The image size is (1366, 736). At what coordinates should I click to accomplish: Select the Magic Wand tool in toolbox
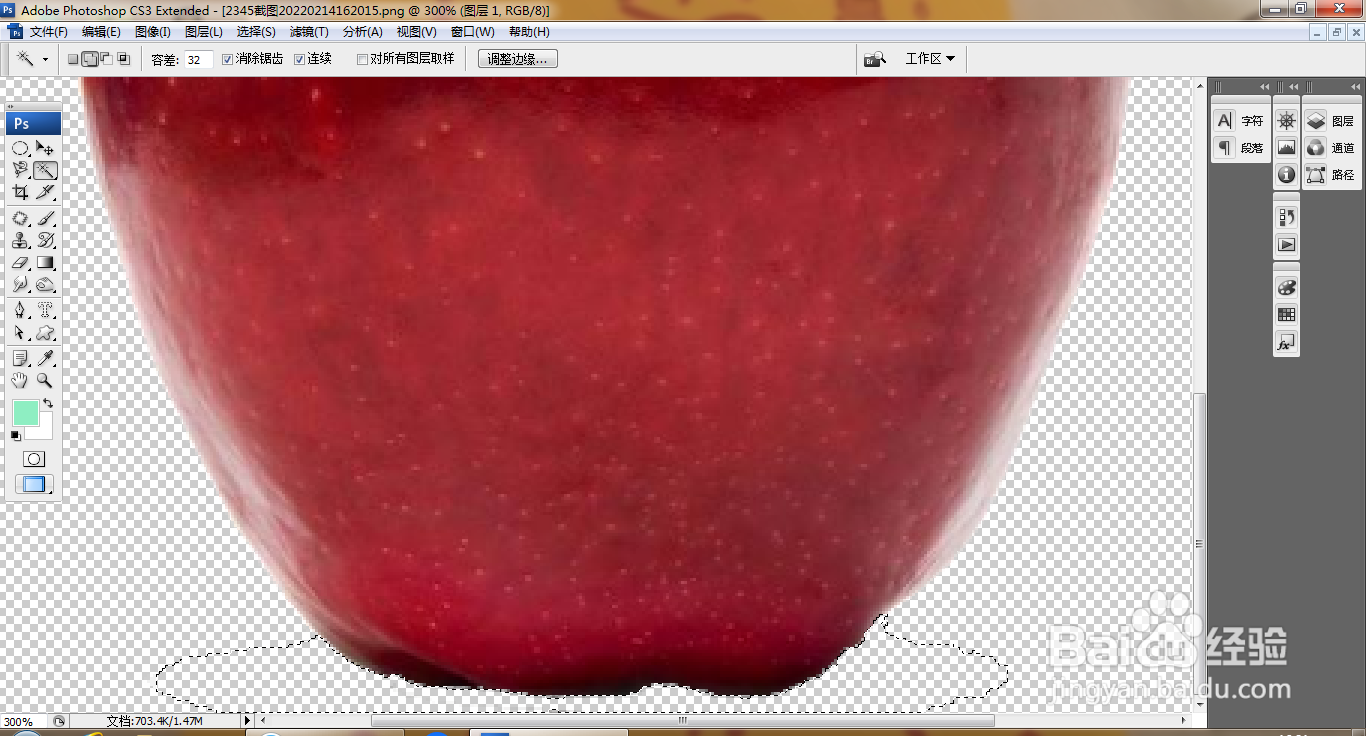click(x=45, y=170)
